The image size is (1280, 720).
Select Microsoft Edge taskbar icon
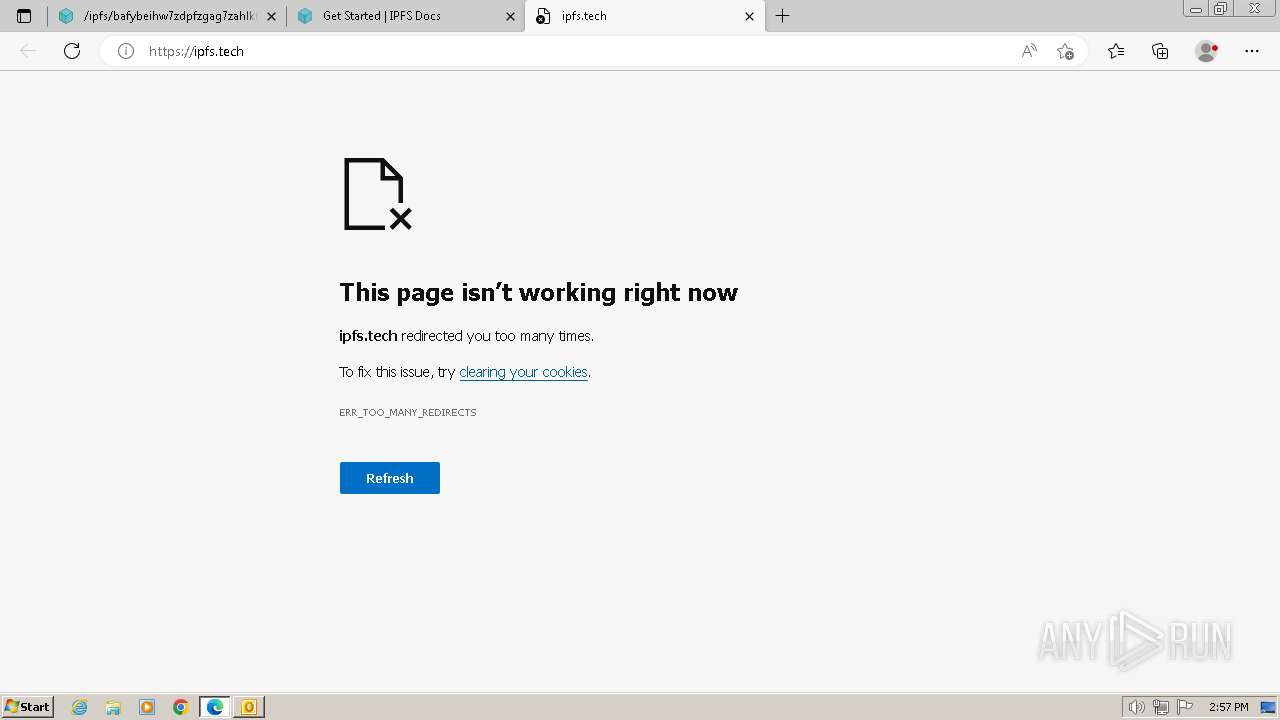(x=215, y=707)
